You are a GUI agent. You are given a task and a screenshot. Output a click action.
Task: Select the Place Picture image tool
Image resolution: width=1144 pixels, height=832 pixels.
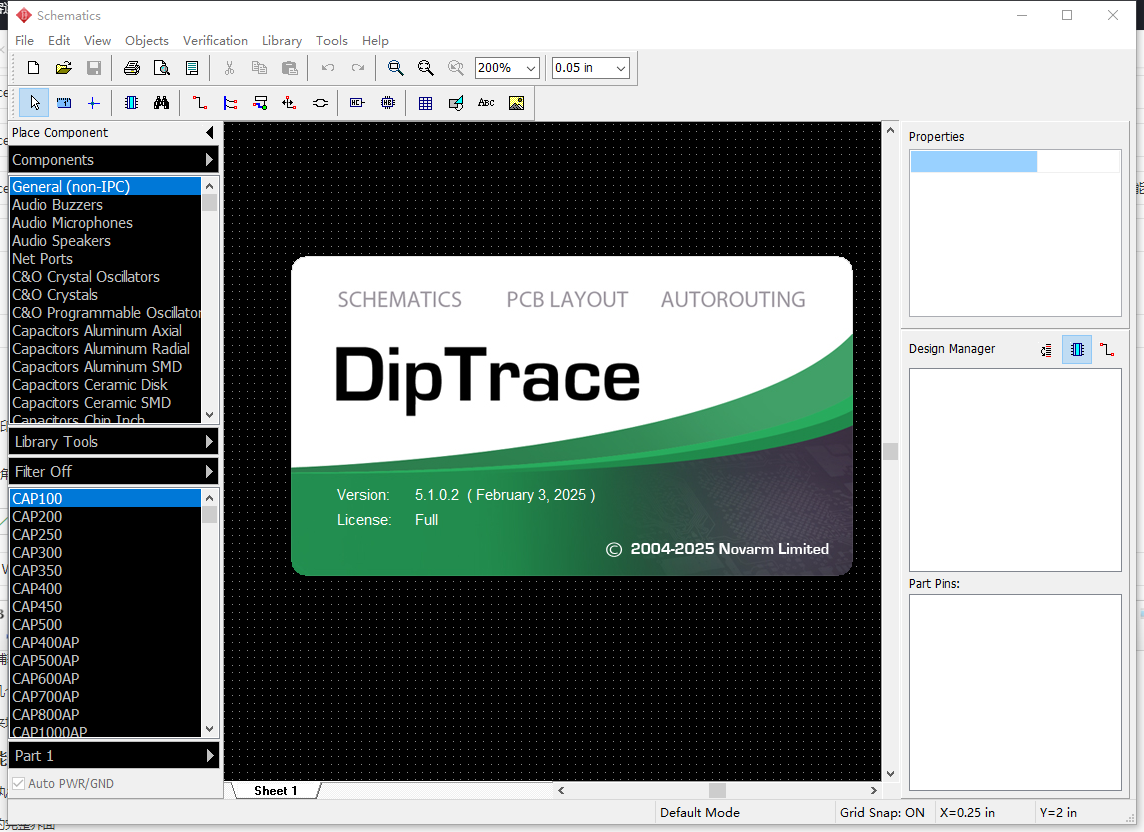point(516,103)
